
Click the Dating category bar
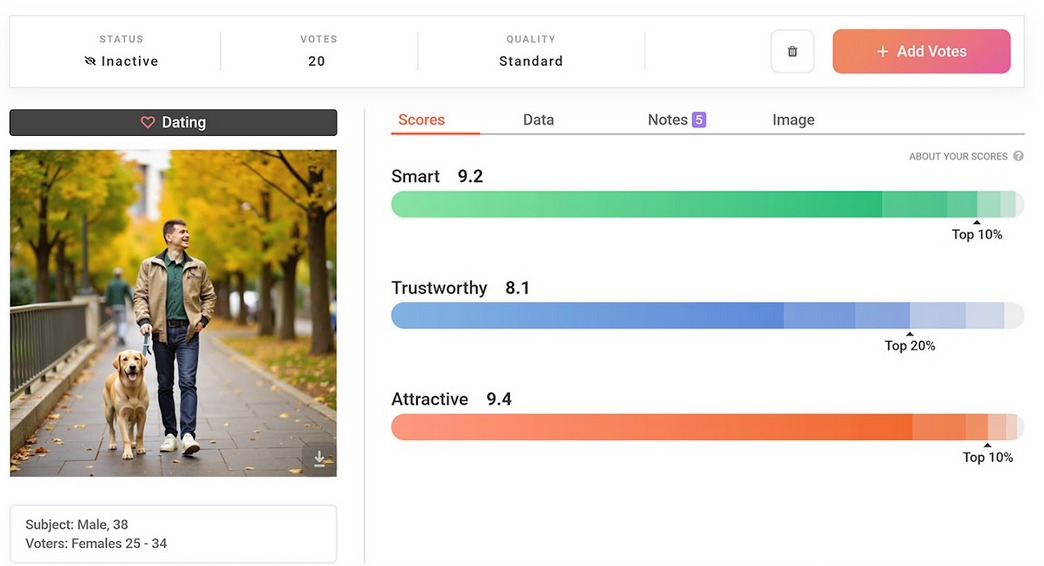click(x=173, y=123)
